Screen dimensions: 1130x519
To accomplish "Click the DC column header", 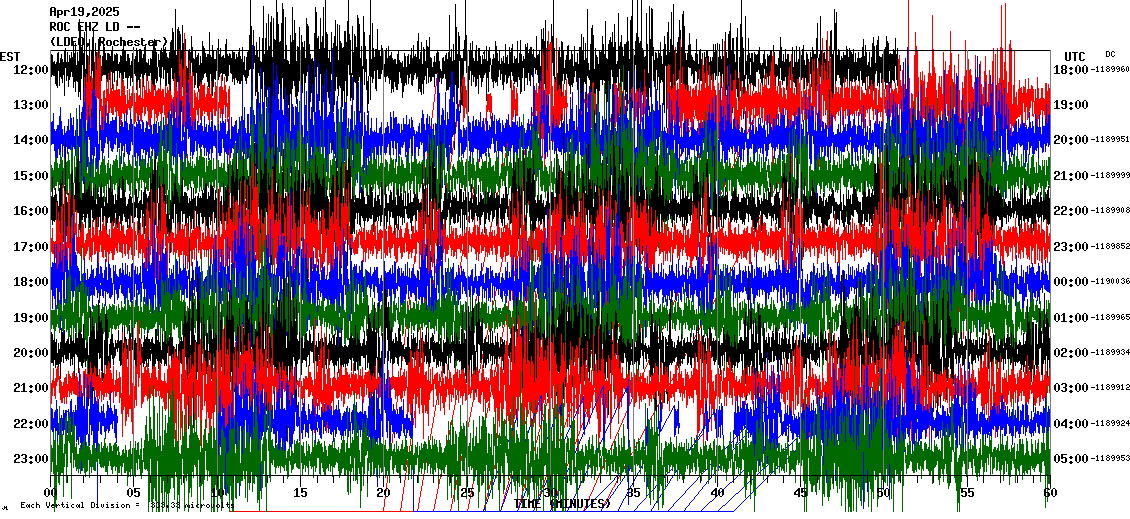I will [x=1111, y=54].
